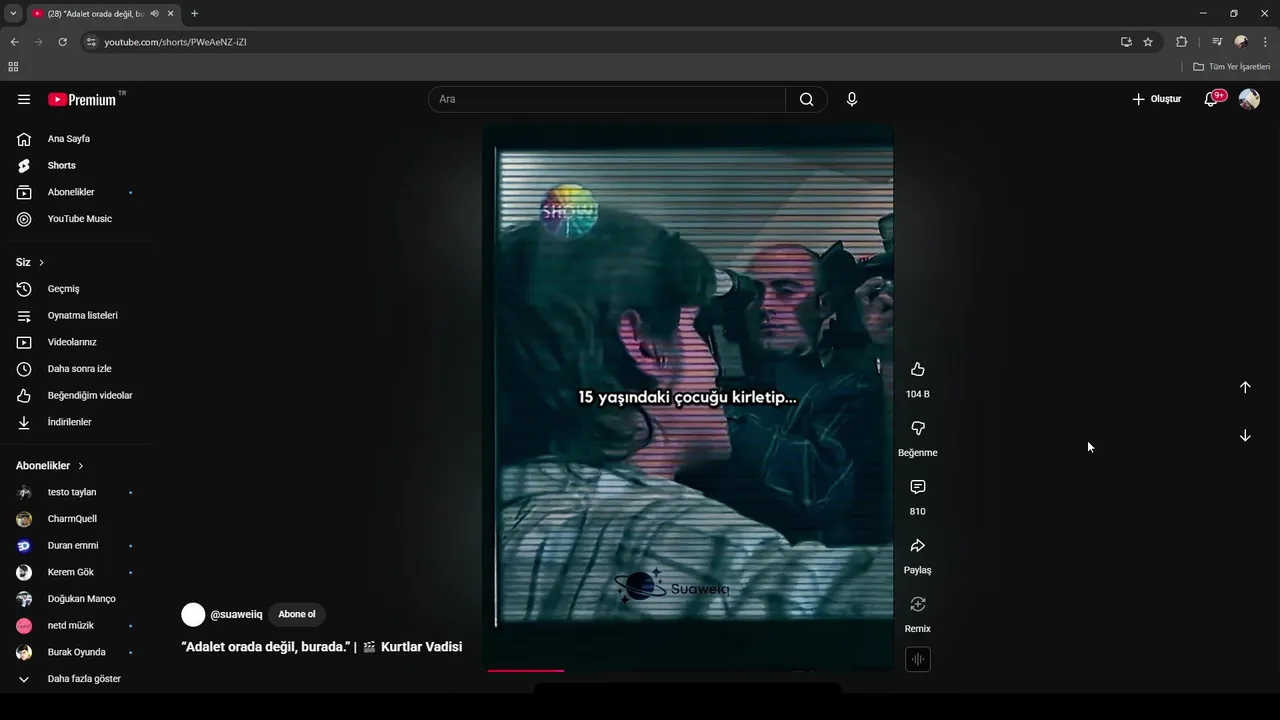Open a new browser tab

[194, 13]
